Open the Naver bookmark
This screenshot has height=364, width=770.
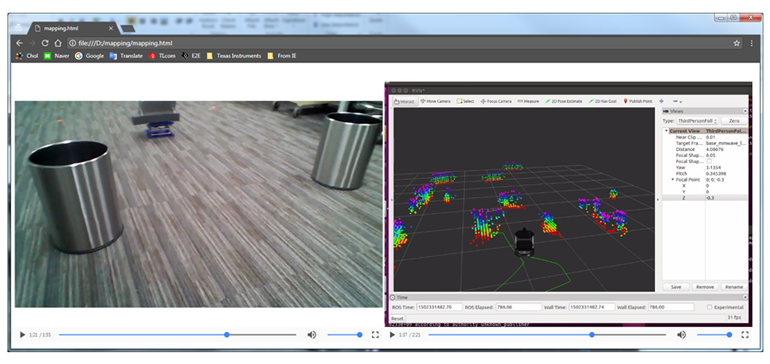click(x=56, y=56)
